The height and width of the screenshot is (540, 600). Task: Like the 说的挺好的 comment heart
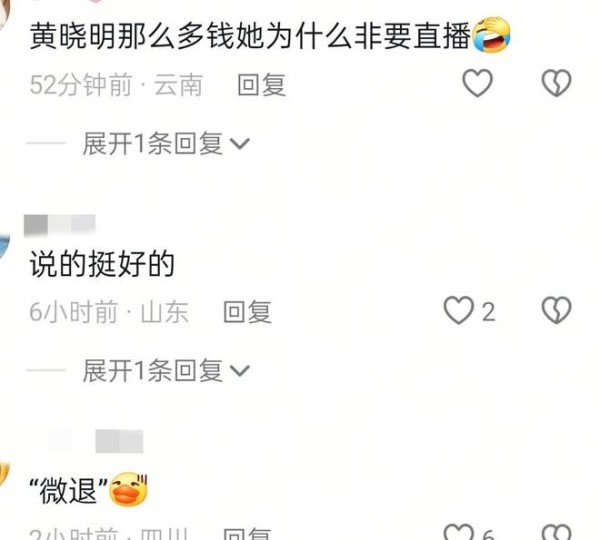click(458, 310)
